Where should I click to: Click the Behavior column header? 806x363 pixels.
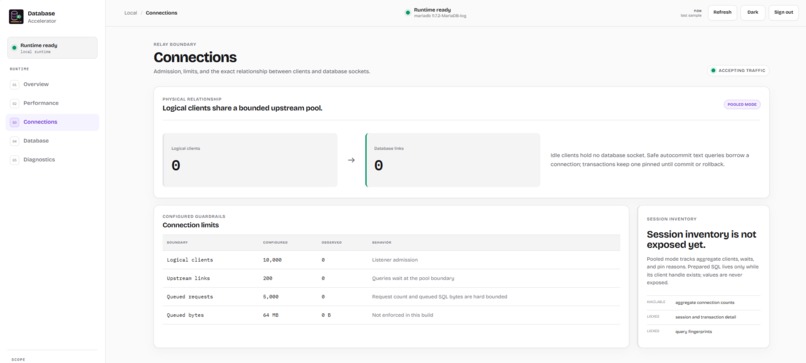click(381, 242)
